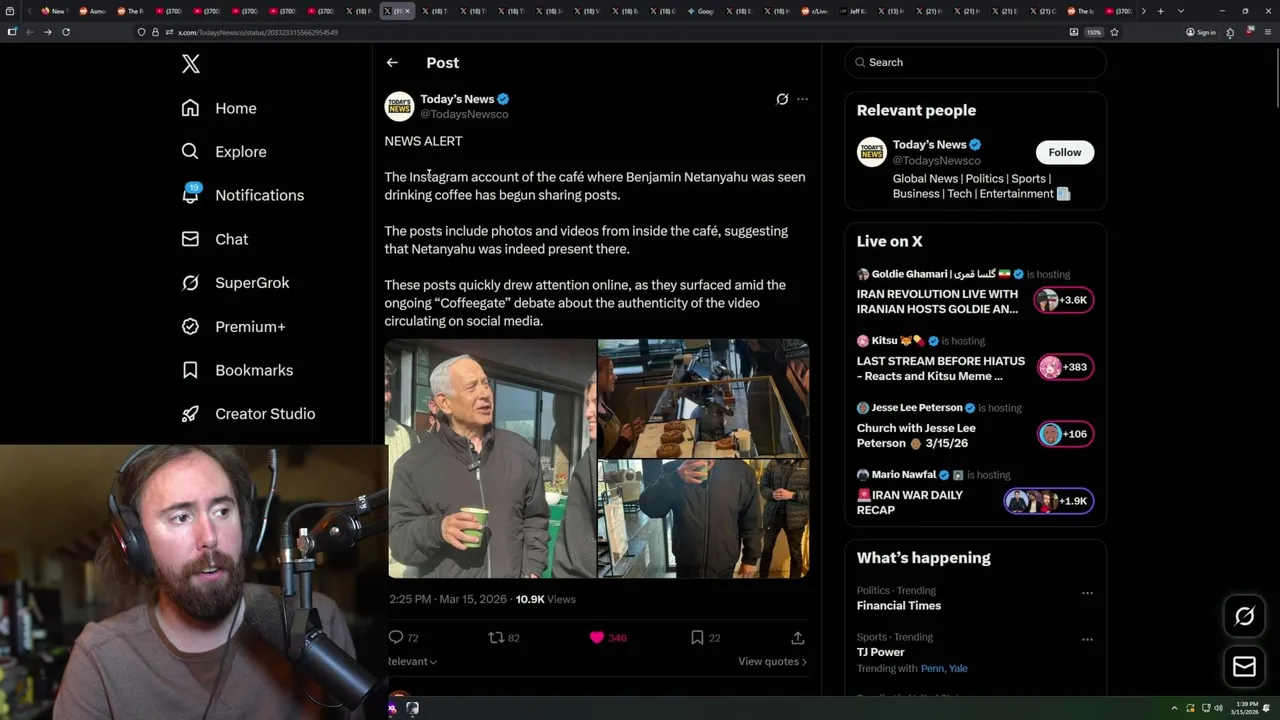Reload the page in browser toolbar
Viewport: 1280px width, 720px height.
(66, 32)
